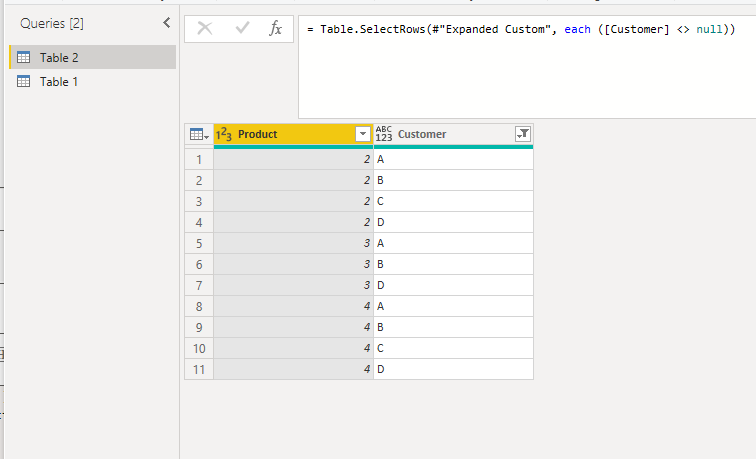
Task: Select row number 10
Action: [199, 348]
